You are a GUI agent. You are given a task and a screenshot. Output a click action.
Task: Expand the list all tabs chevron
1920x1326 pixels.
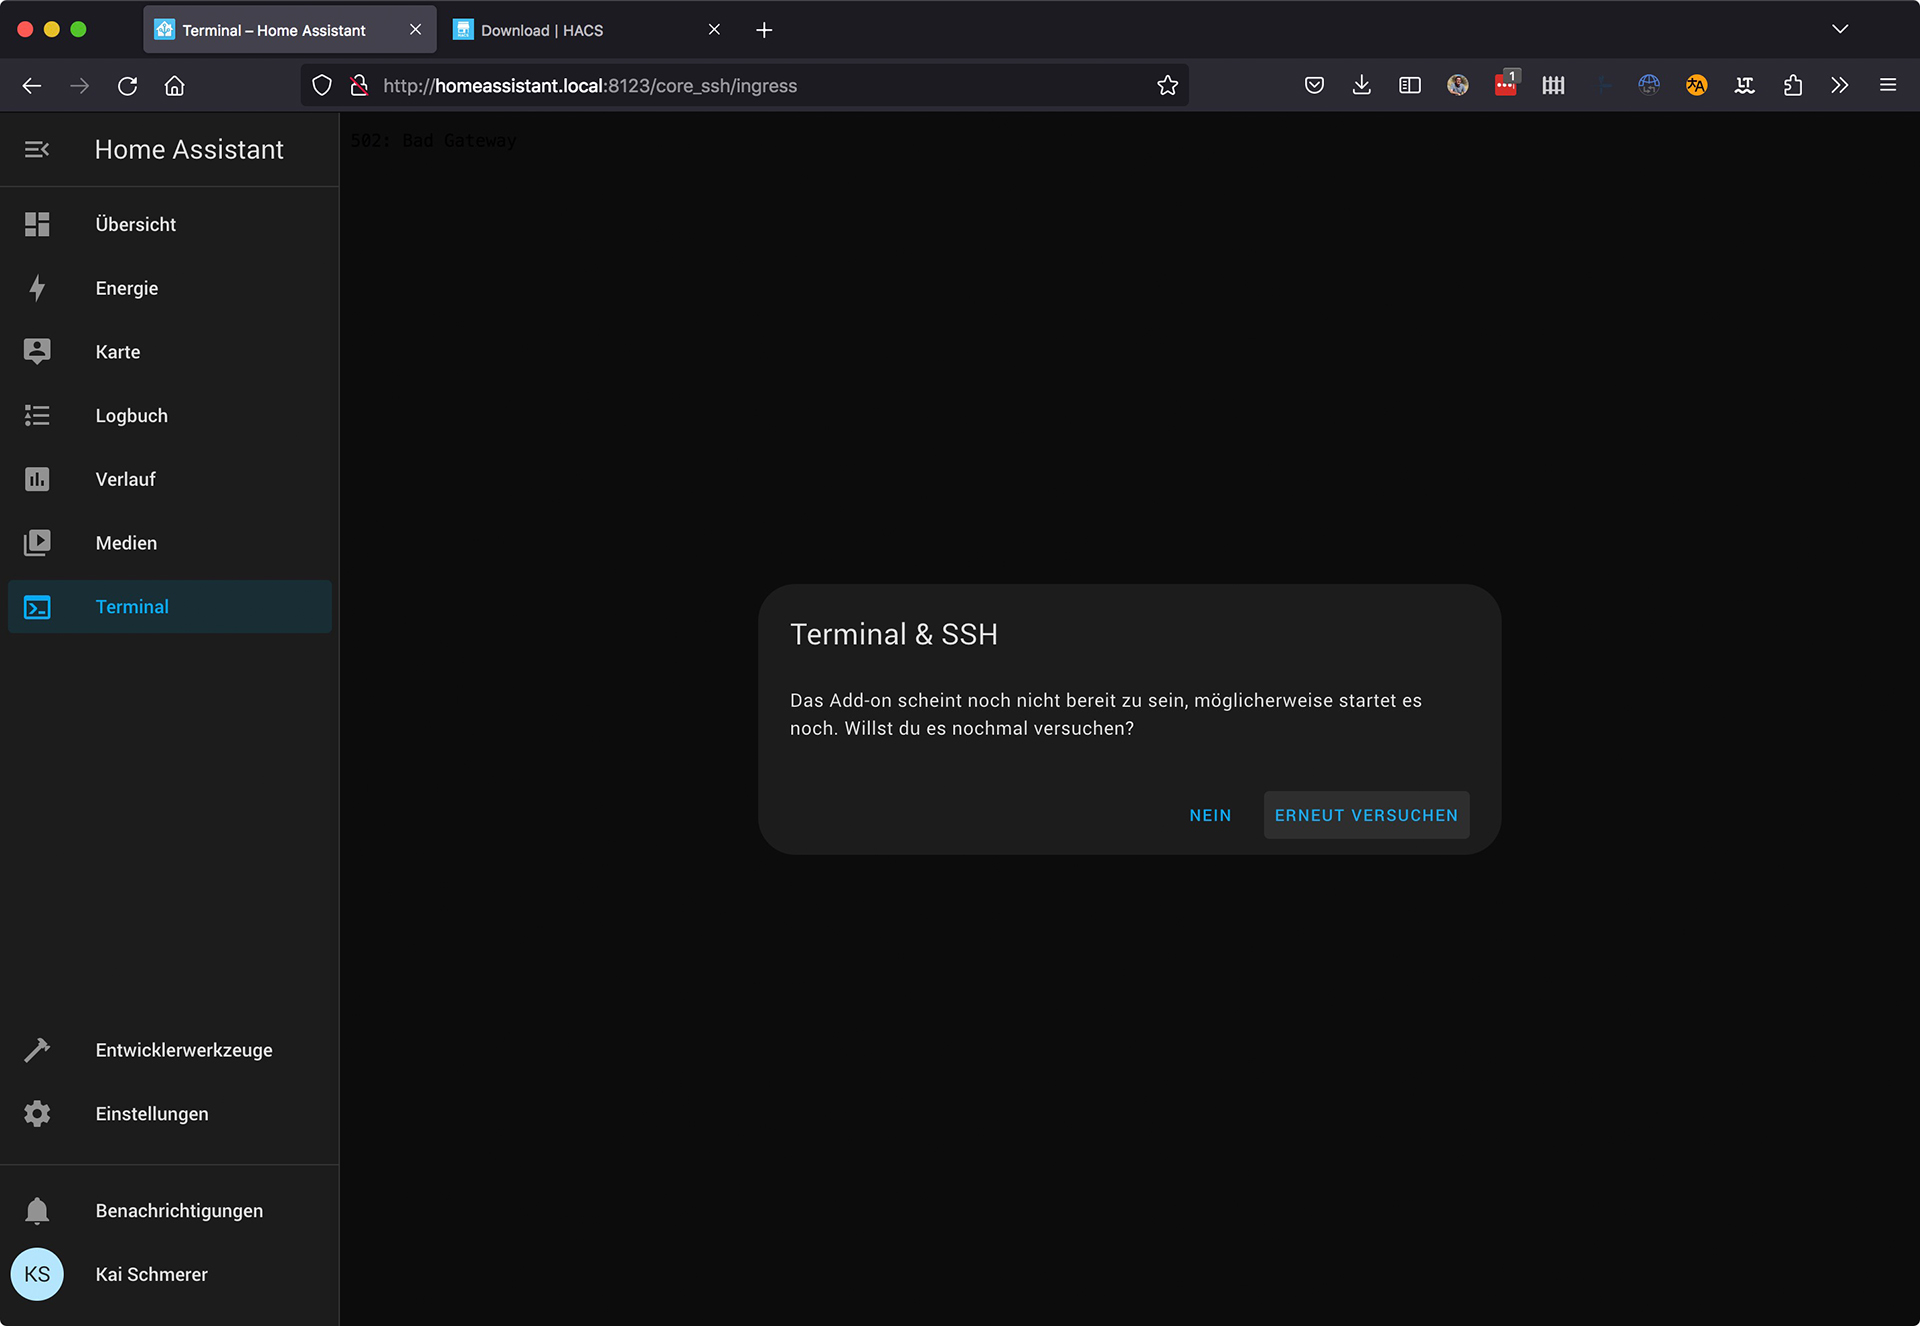click(1840, 29)
